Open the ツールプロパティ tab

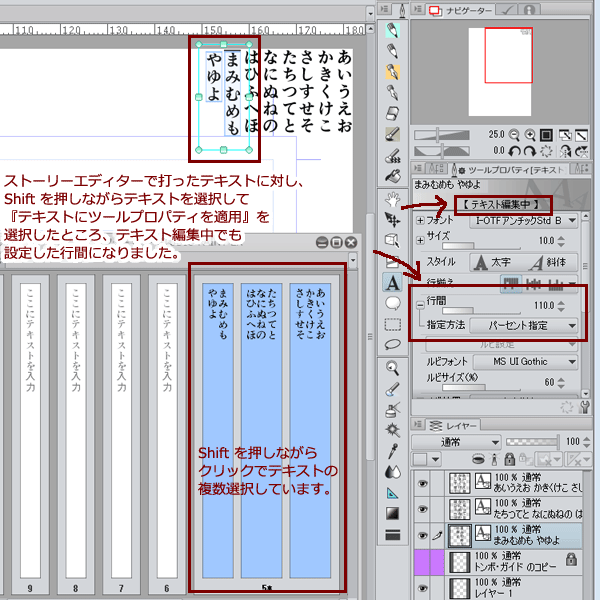(x=507, y=170)
